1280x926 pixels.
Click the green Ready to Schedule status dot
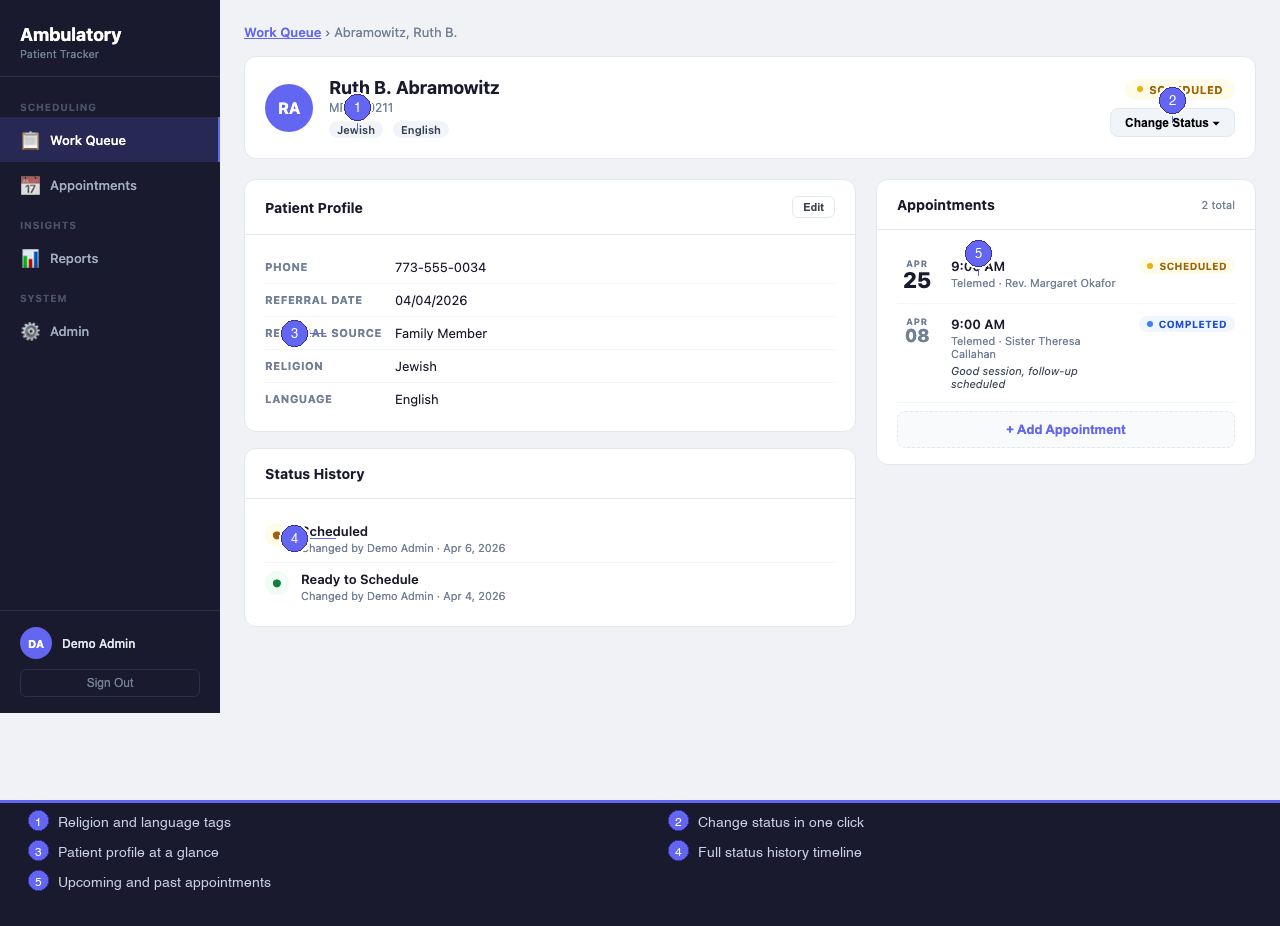277,583
